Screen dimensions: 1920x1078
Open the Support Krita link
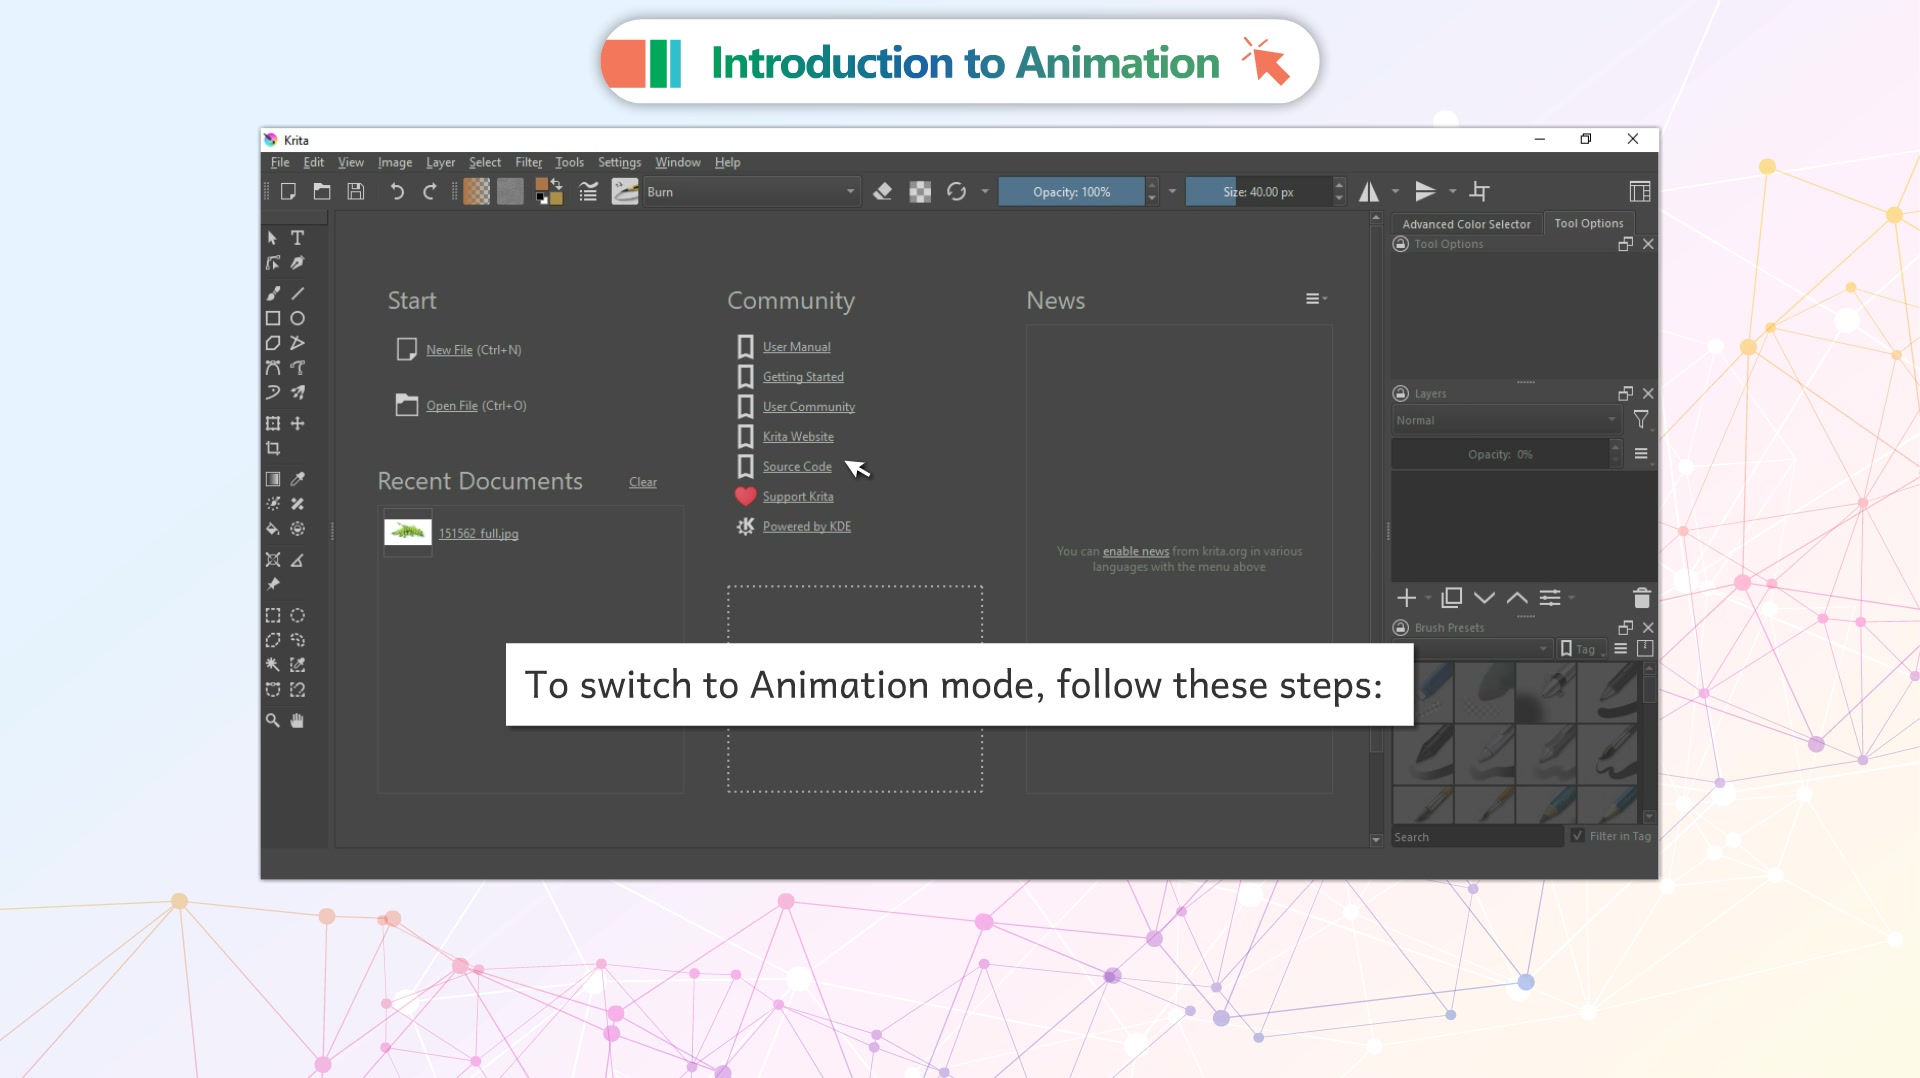(798, 497)
